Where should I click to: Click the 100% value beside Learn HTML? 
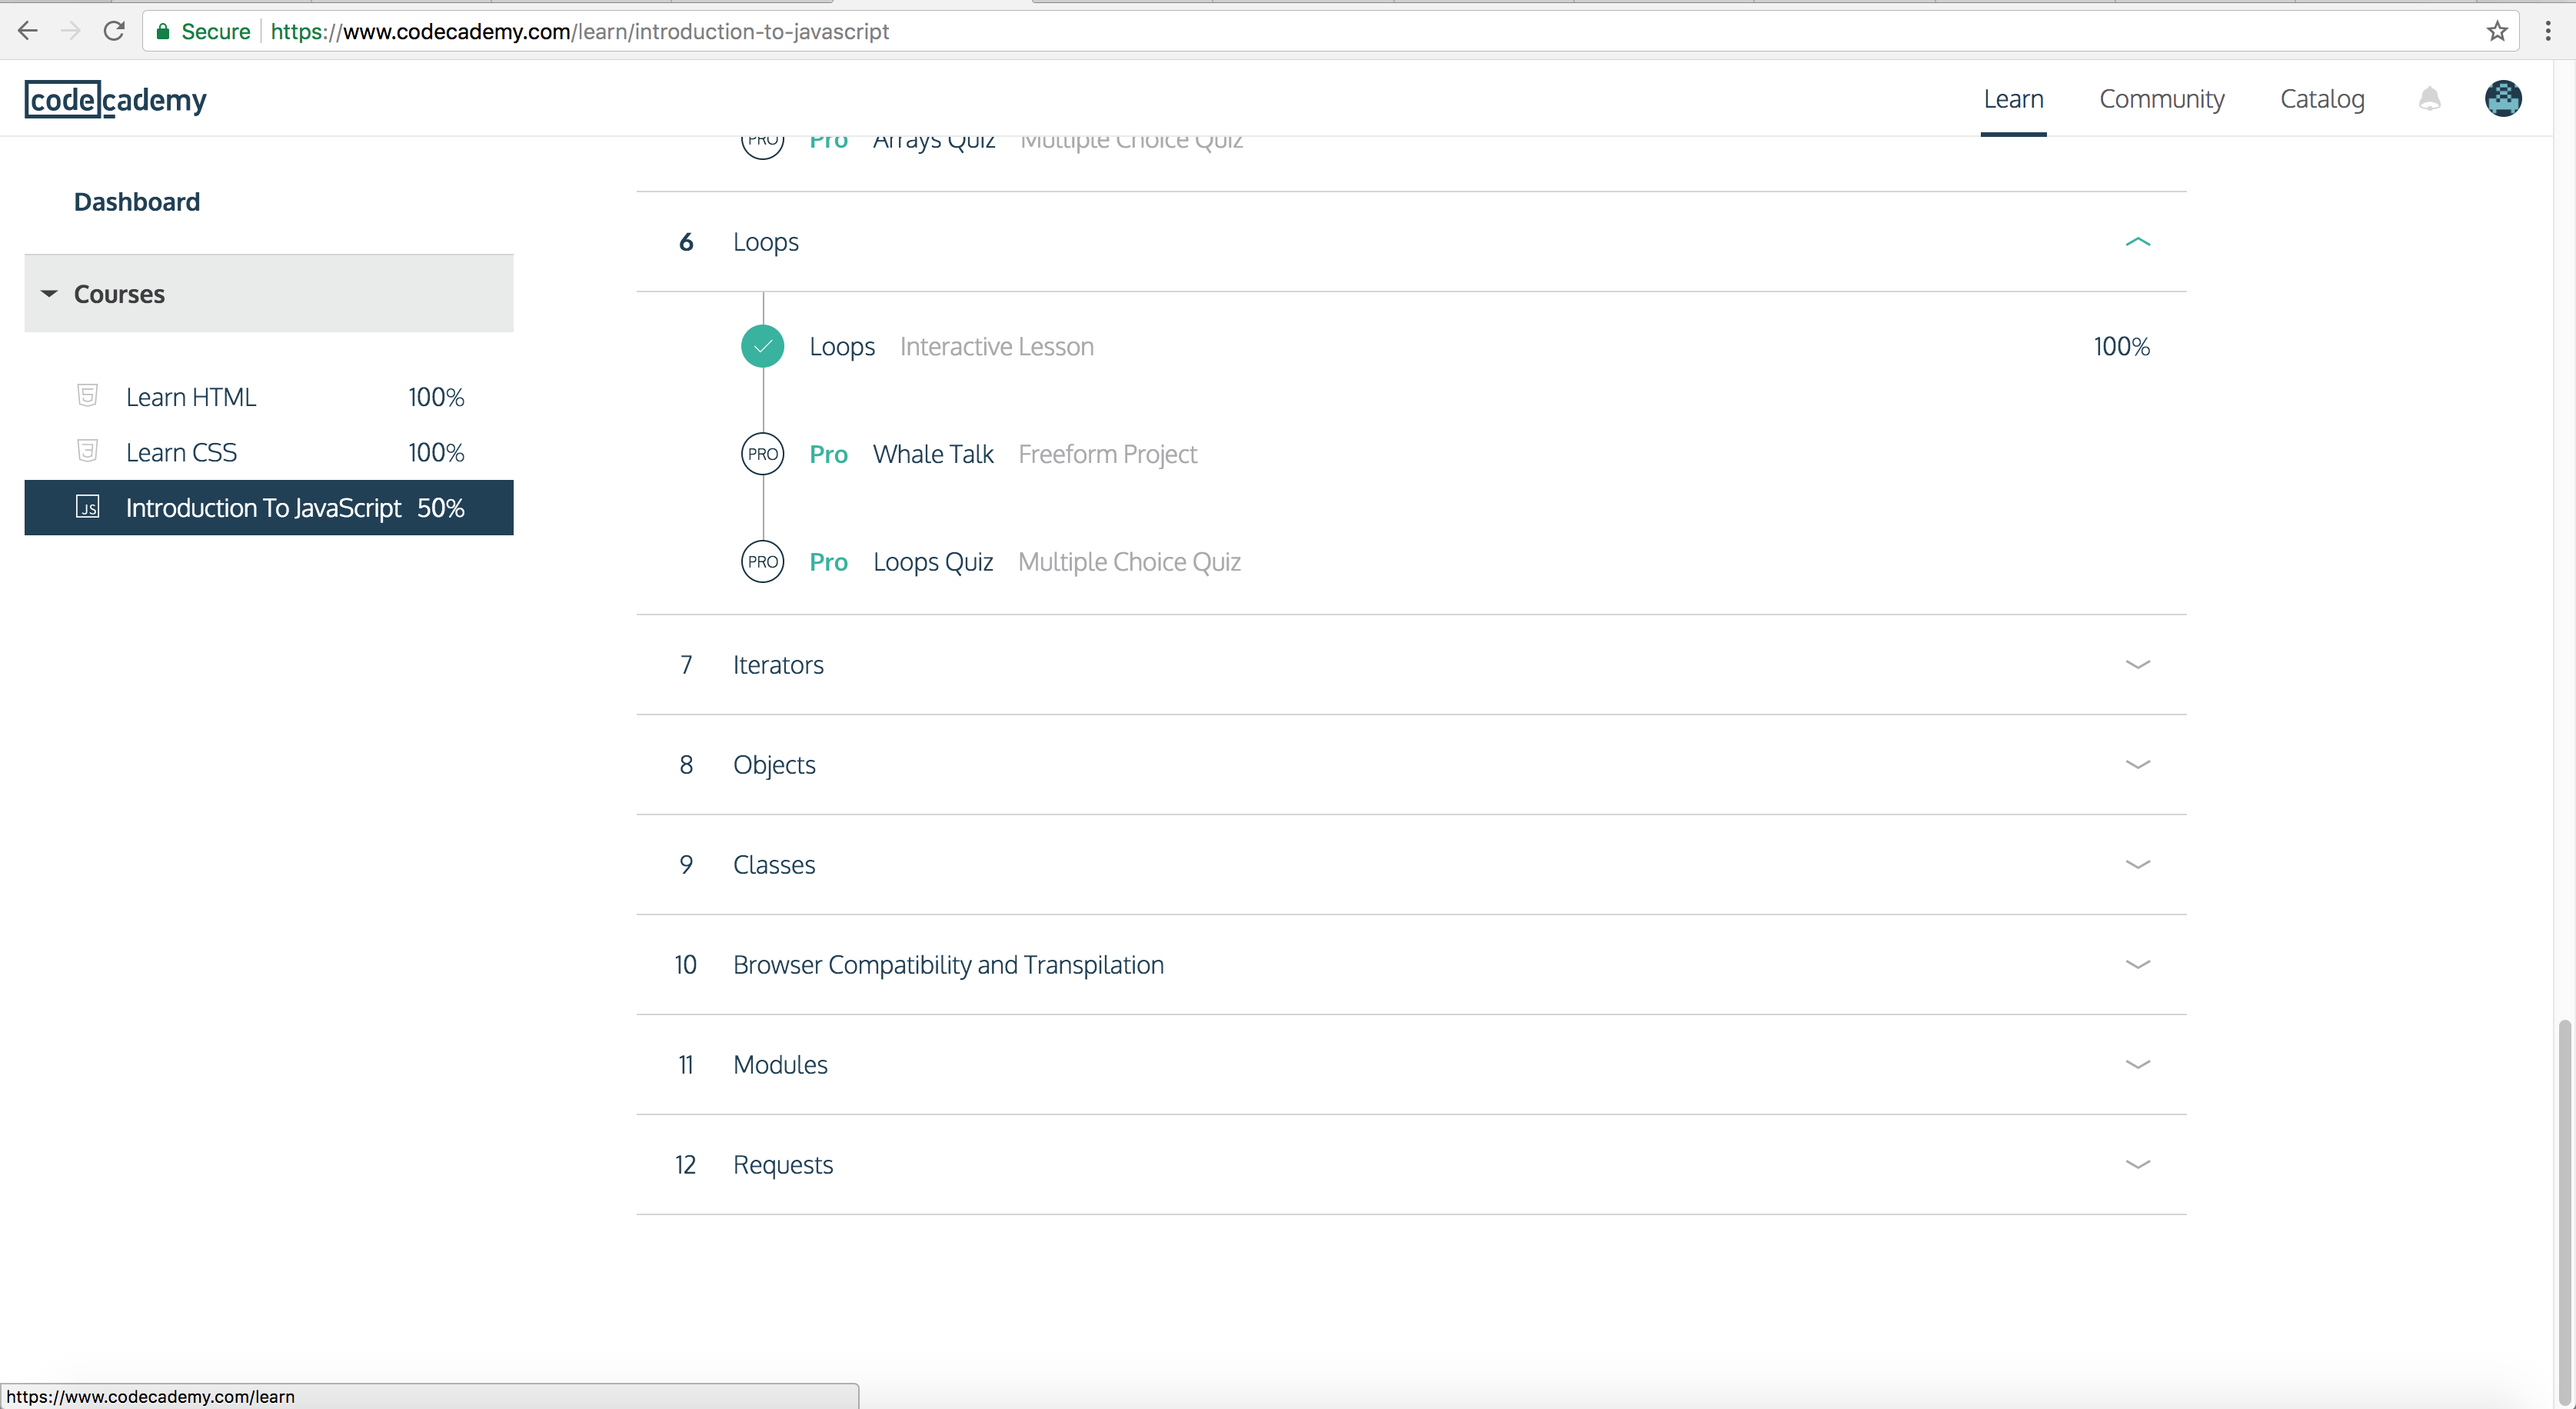[x=436, y=397]
